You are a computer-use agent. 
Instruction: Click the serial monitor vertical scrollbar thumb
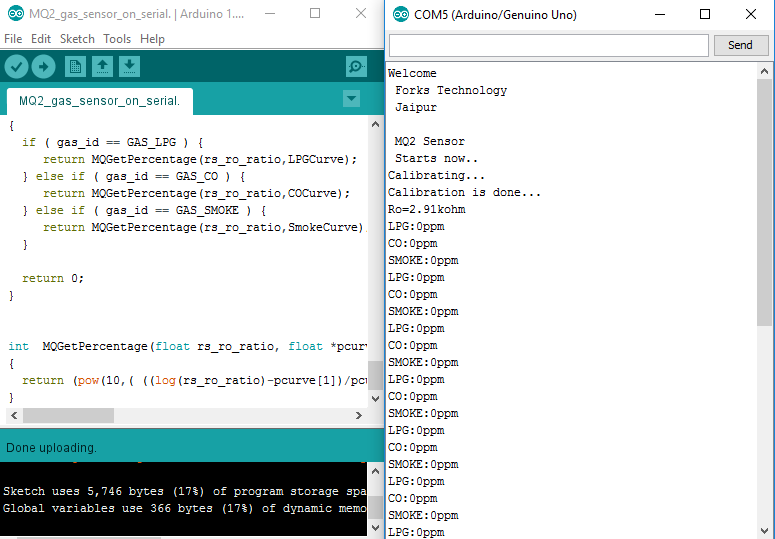tap(764, 202)
